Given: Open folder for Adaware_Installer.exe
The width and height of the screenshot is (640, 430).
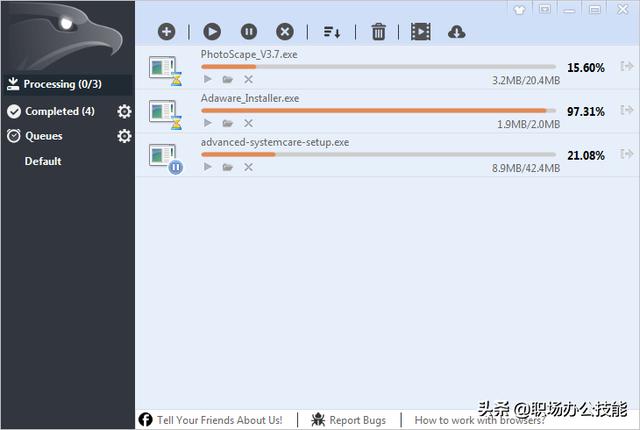Looking at the screenshot, I should pos(228,123).
